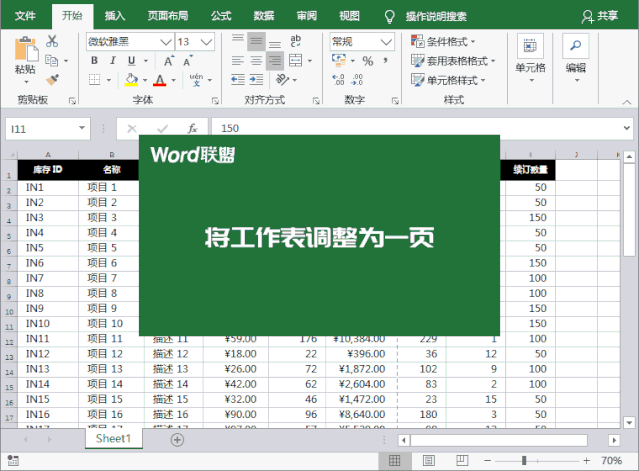Open the number format dropdown (常规)
The height and width of the screenshot is (471, 639).
click(x=386, y=42)
